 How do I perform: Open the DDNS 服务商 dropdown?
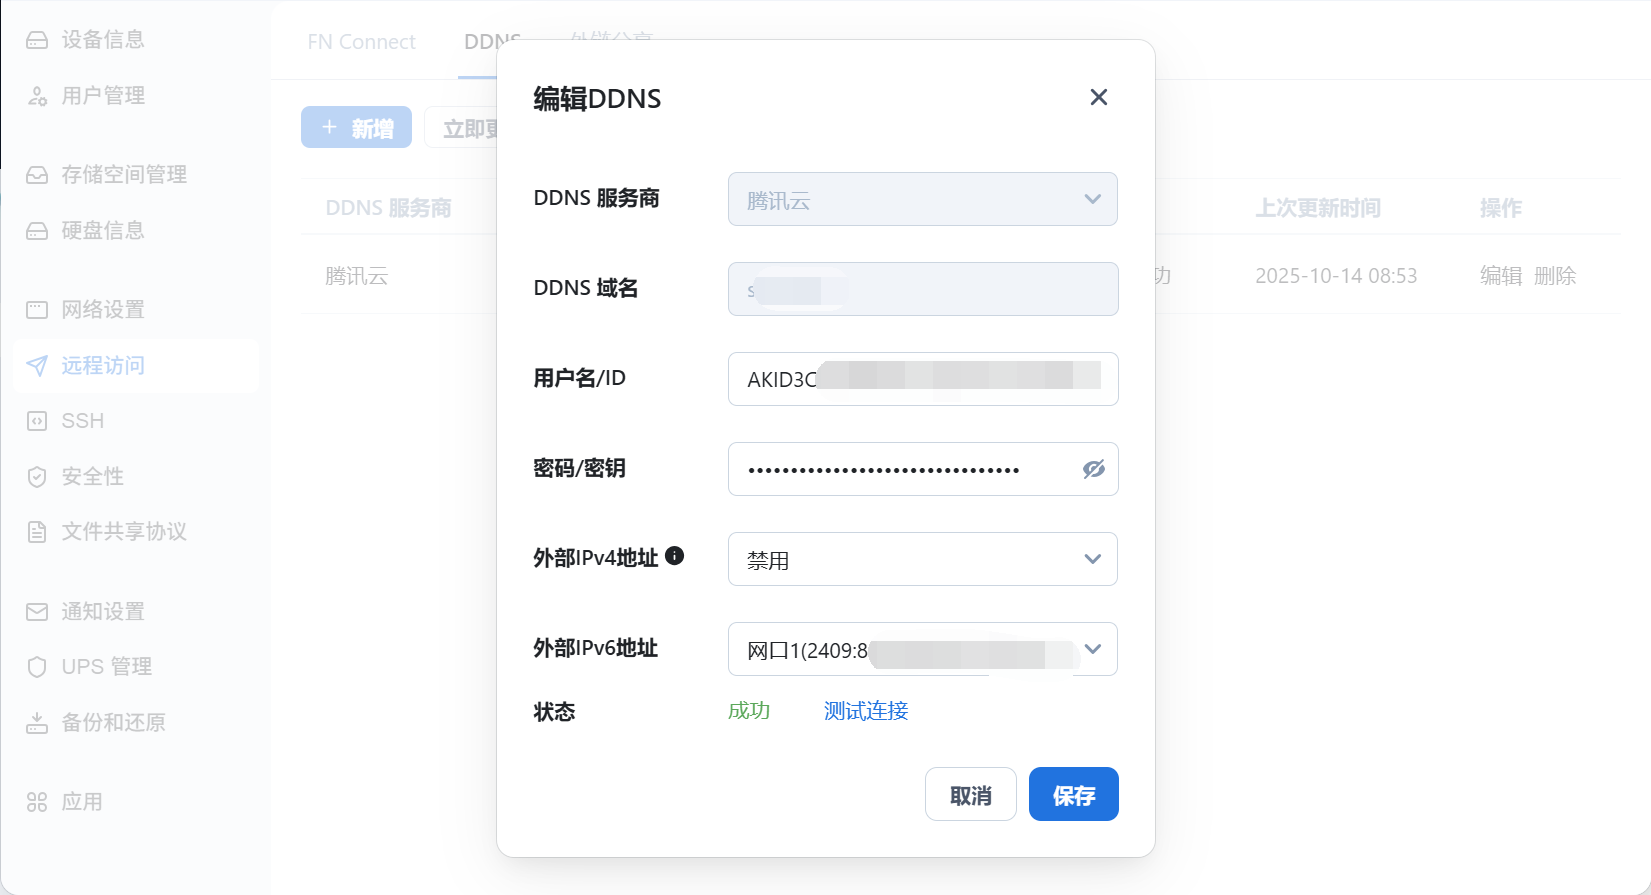923,199
